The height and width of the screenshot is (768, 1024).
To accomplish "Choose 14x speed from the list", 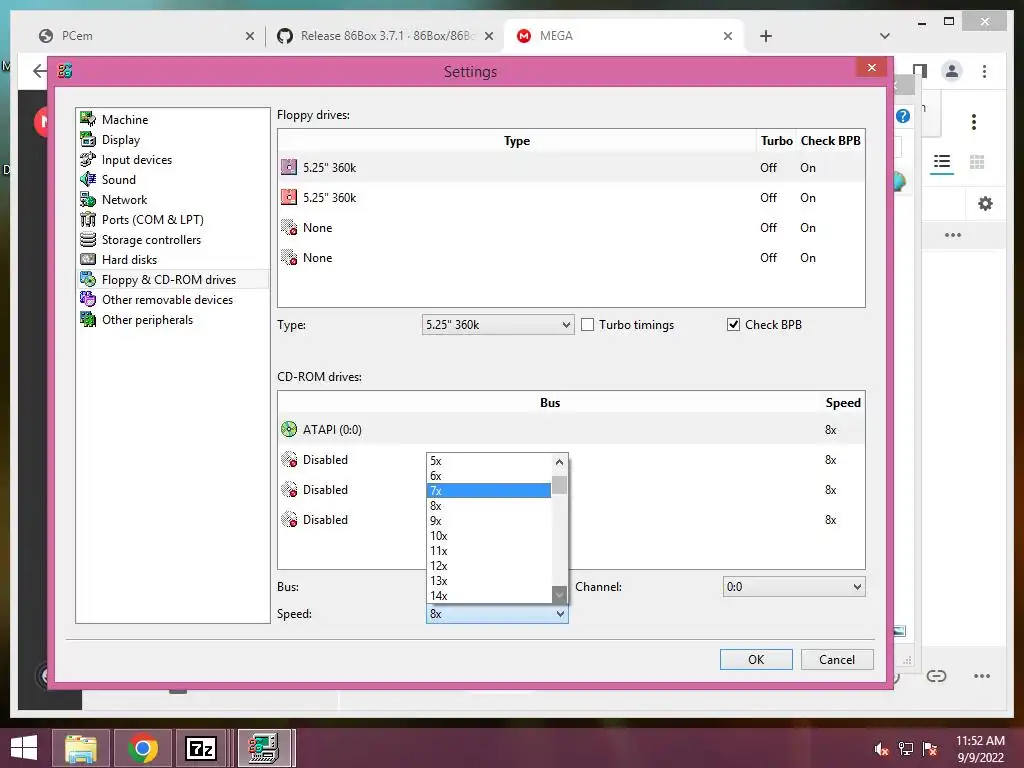I will tap(489, 596).
